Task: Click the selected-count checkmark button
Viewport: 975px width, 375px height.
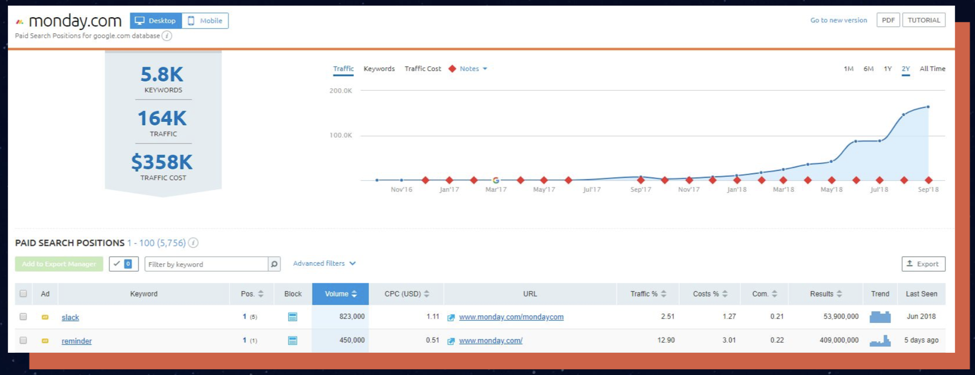Action: tap(124, 264)
